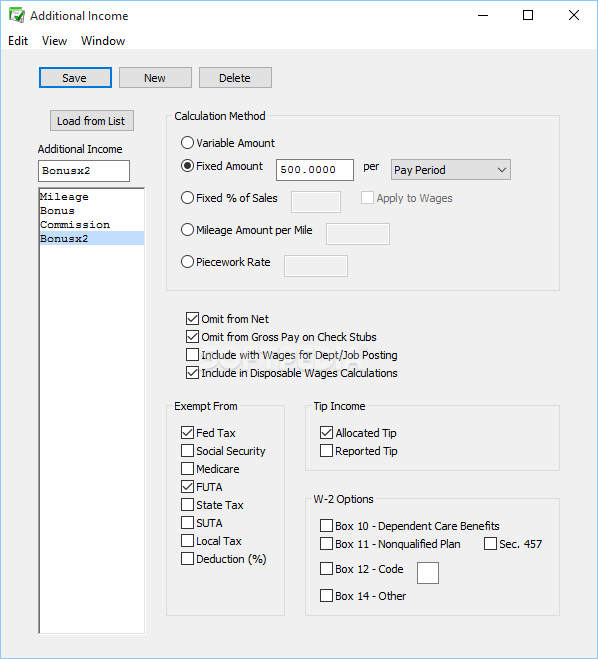Click the Box 12 code entry field
This screenshot has height=659, width=598.
point(428,573)
